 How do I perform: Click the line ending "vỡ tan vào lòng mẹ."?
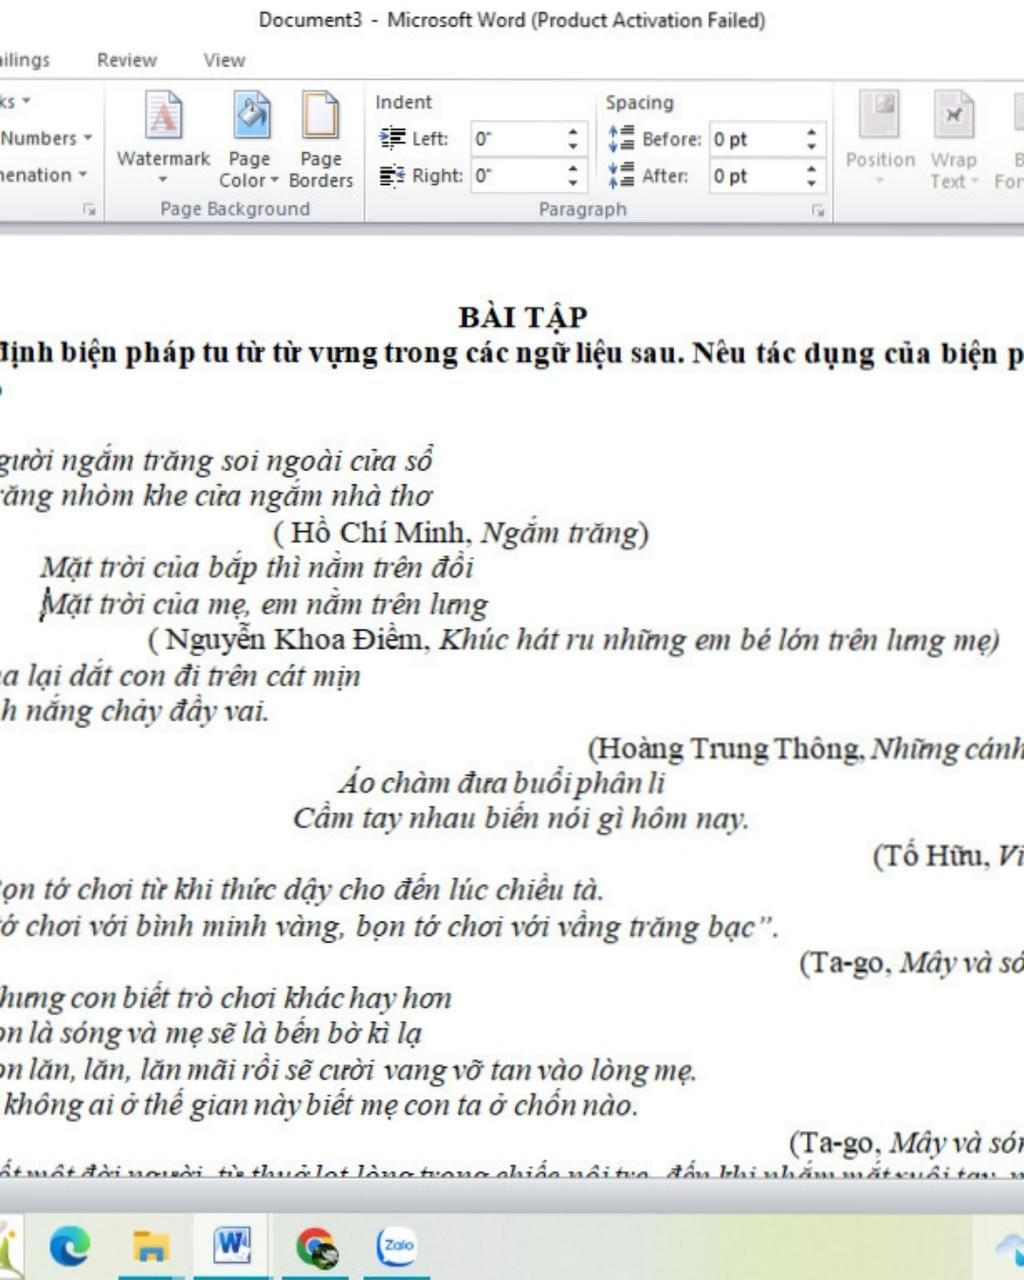348,1071
